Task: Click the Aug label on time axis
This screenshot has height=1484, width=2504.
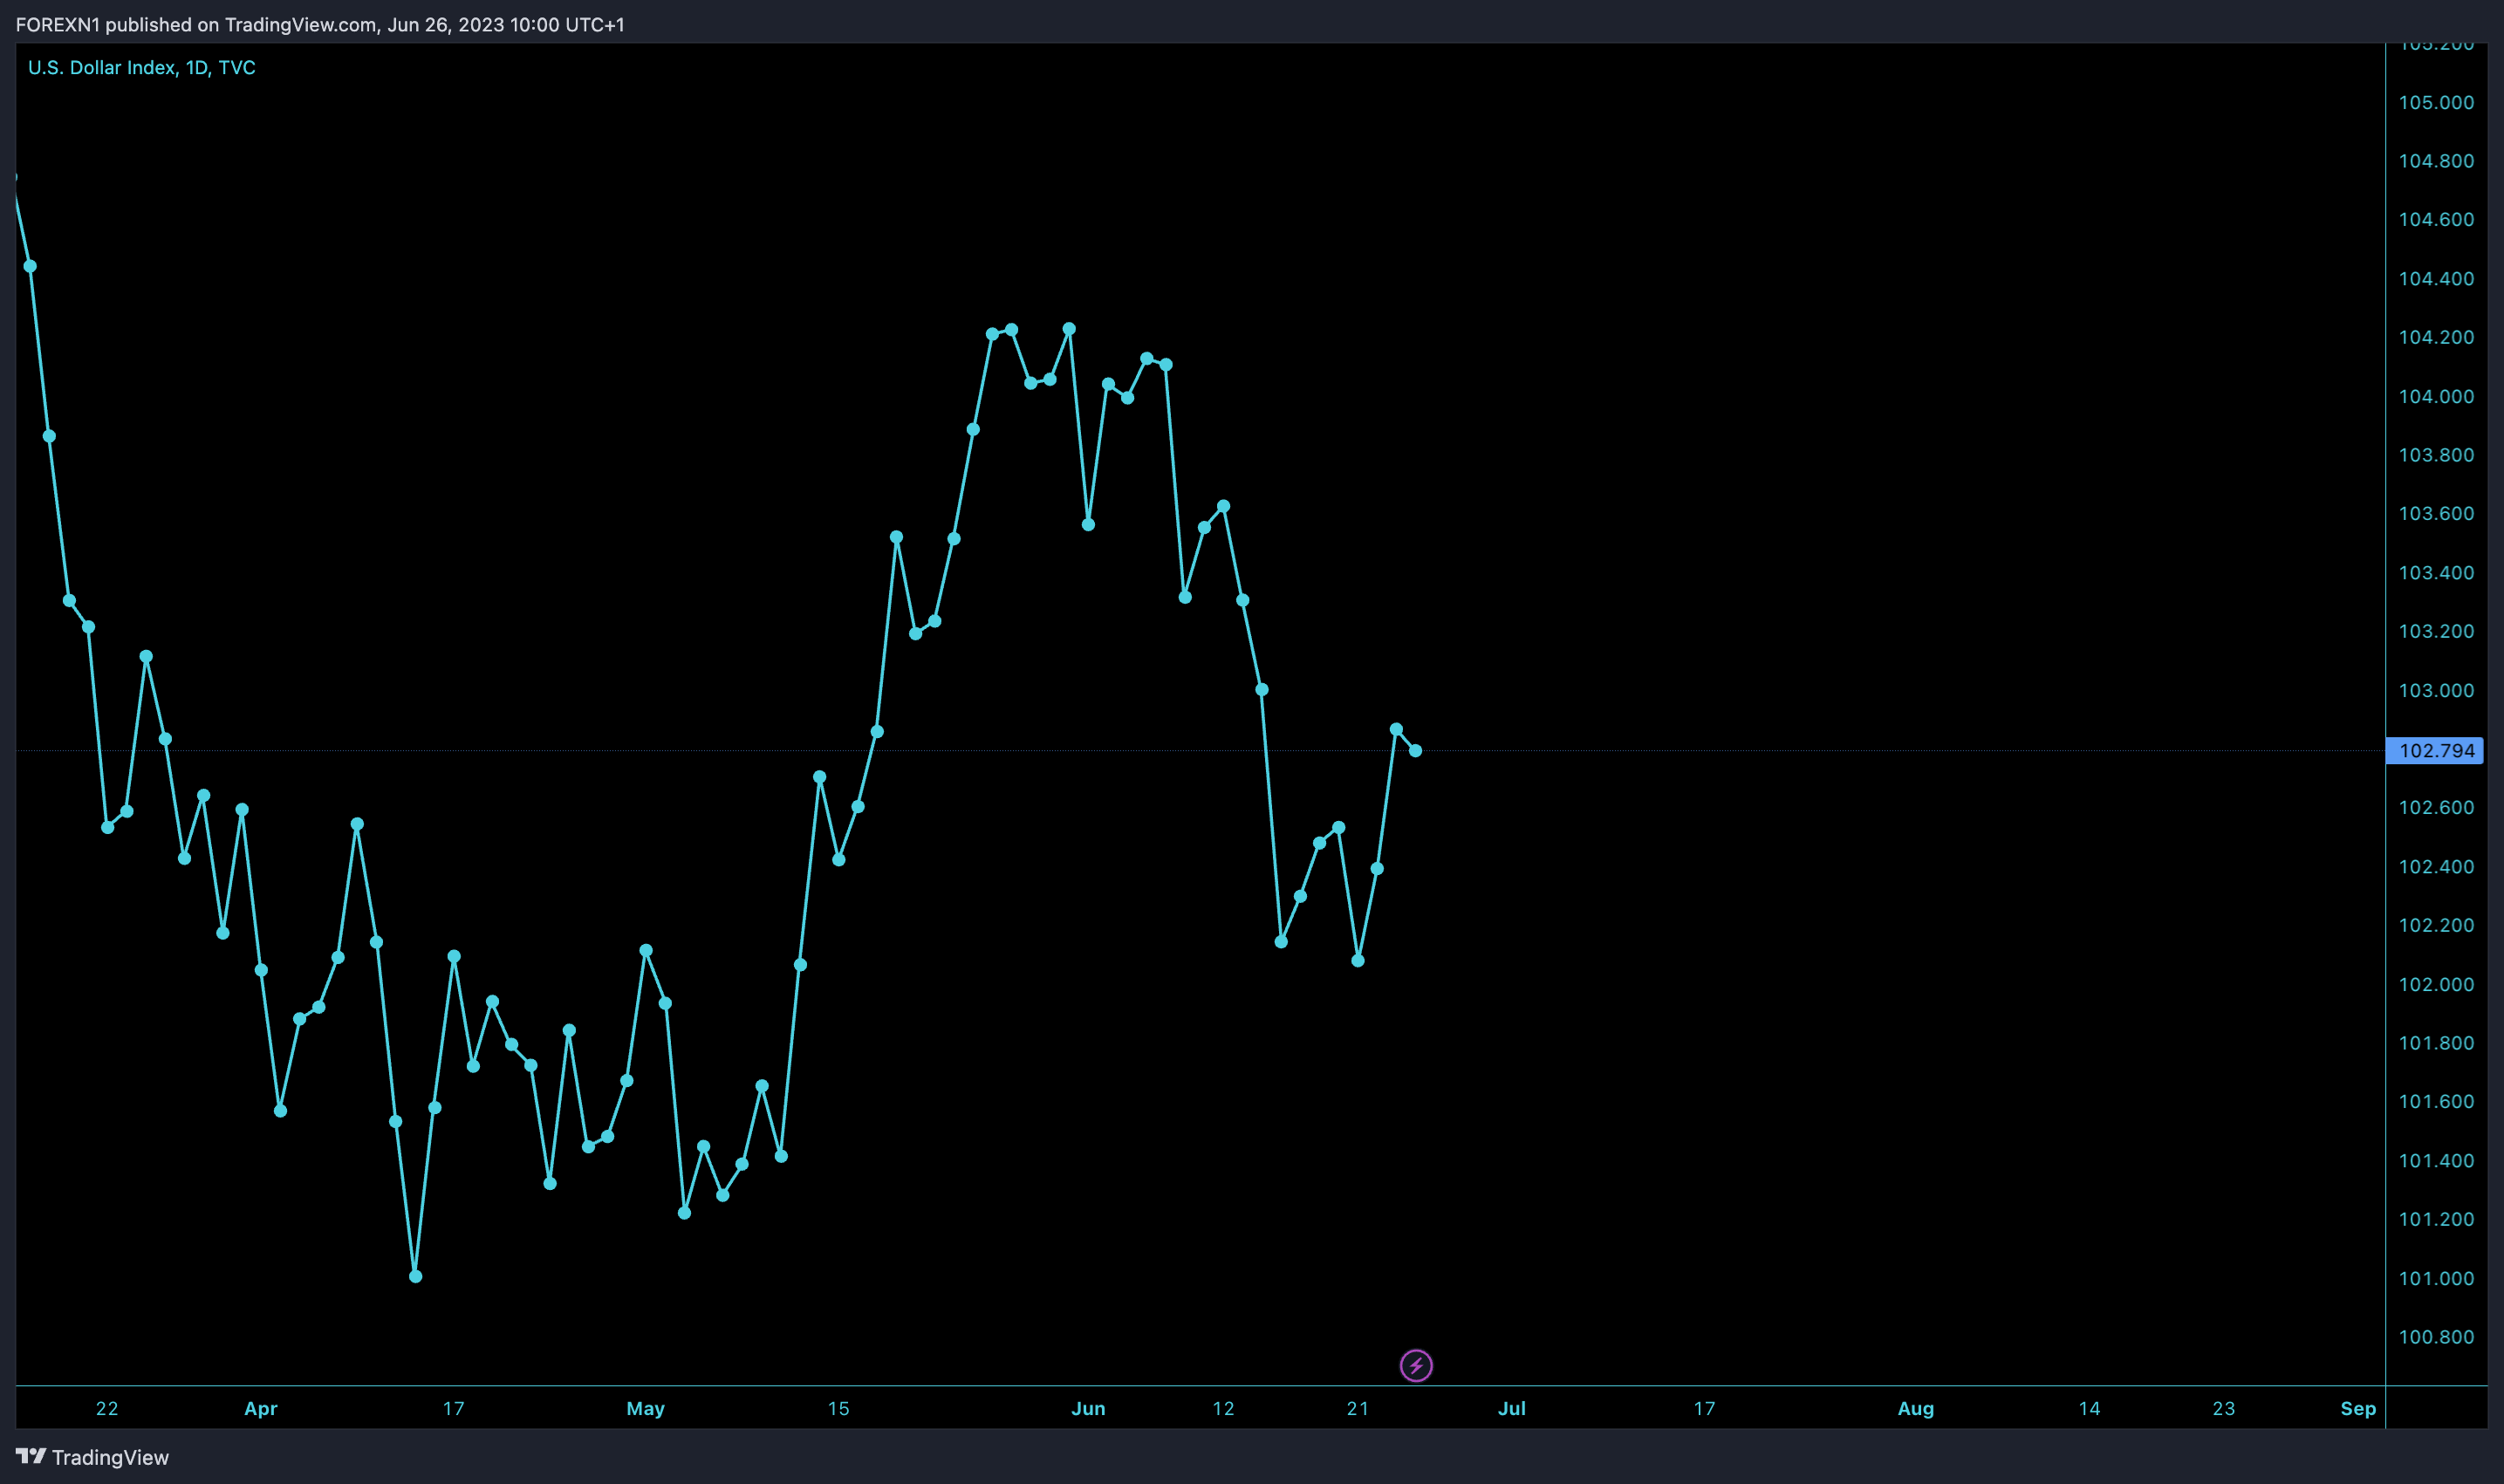Action: (x=1915, y=1408)
